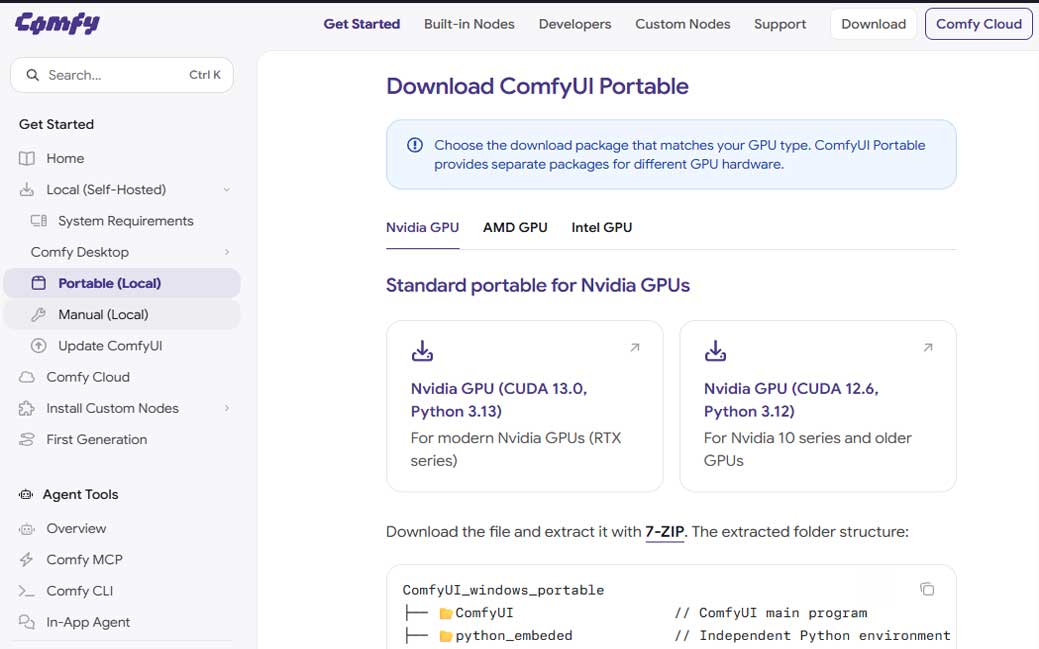
Task: Click the Portable (Local) box icon
Action: [x=38, y=283]
